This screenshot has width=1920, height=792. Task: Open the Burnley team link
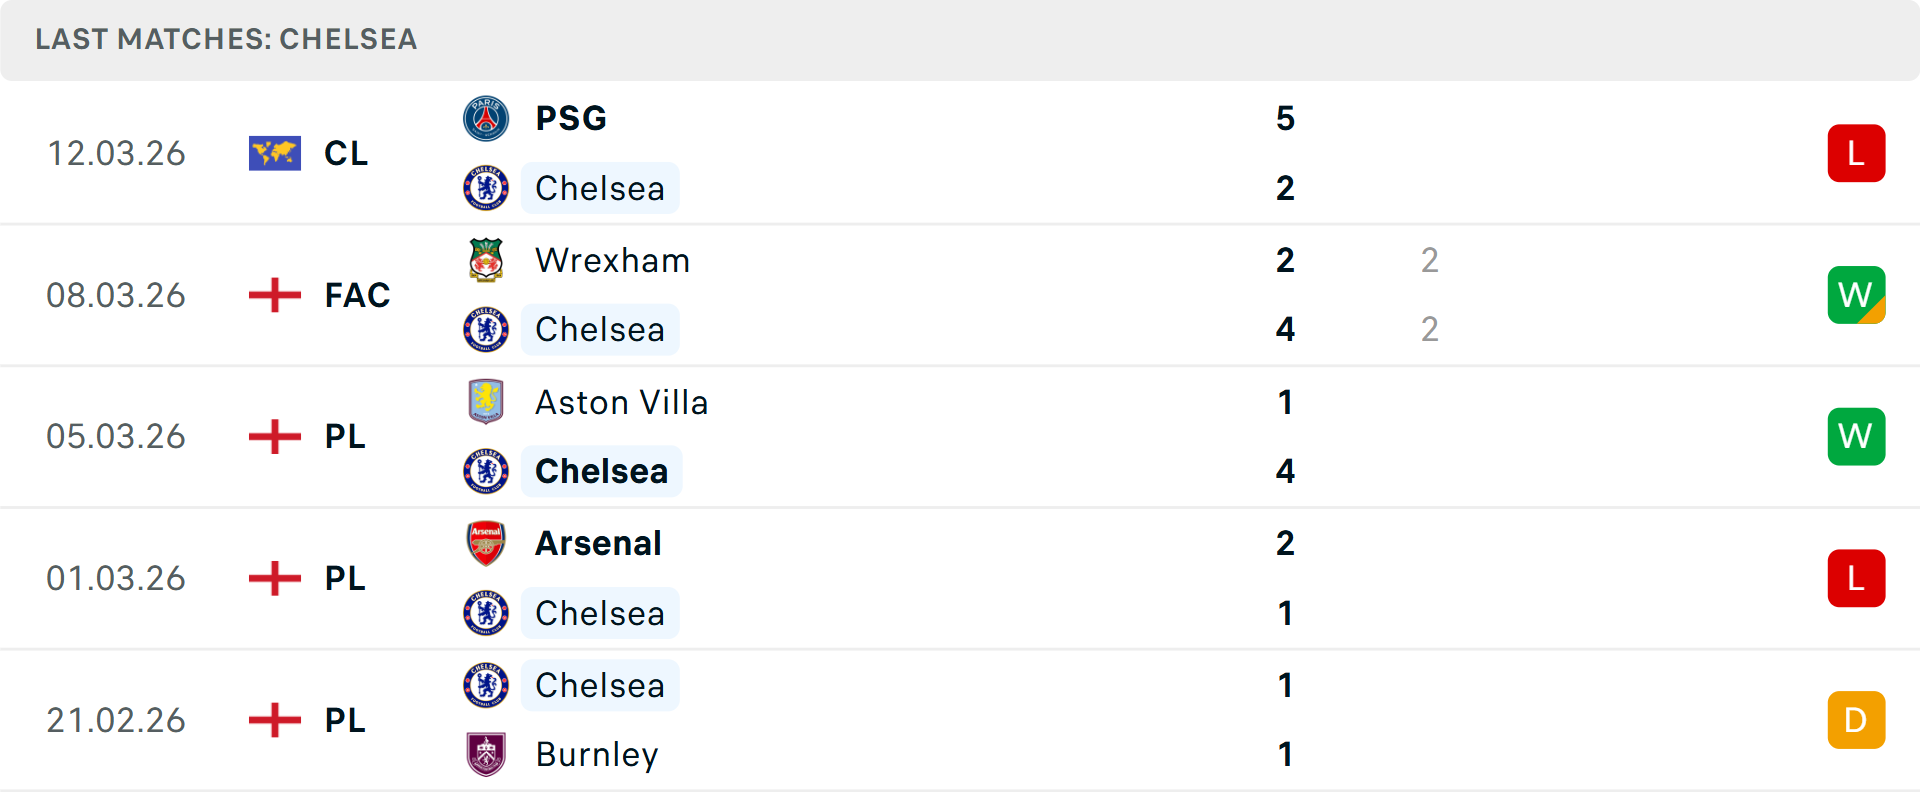[x=597, y=754]
